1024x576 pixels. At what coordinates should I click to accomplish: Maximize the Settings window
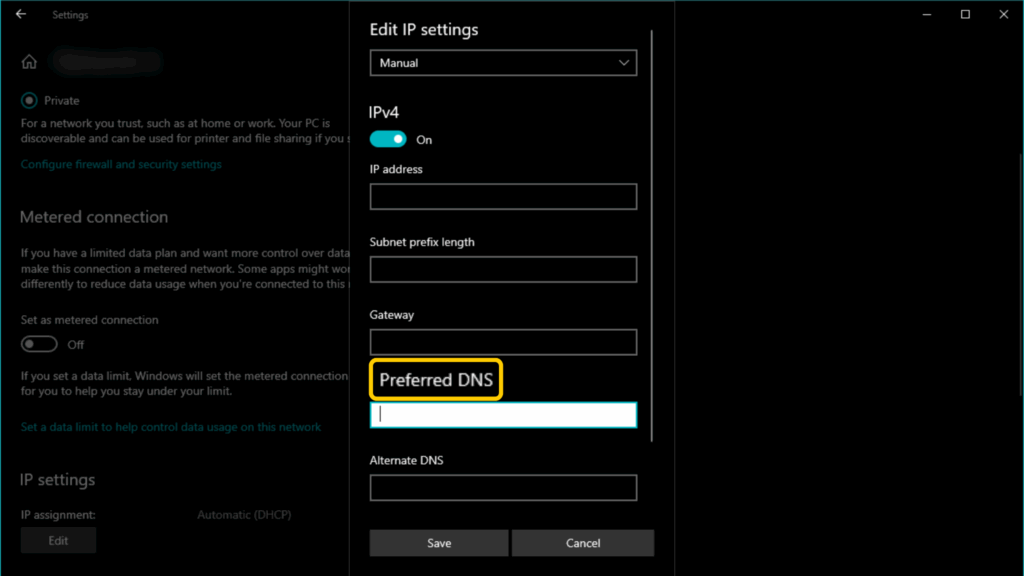965,14
